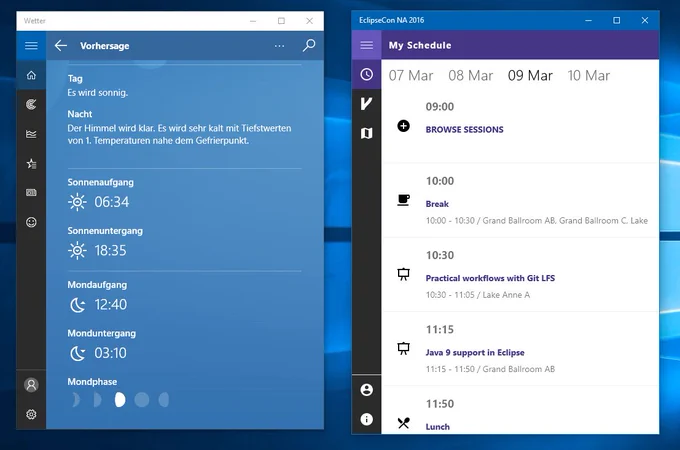Screen dimensions: 680x450
Task: Open EclipseCon hamburger menu
Action: tap(366, 45)
